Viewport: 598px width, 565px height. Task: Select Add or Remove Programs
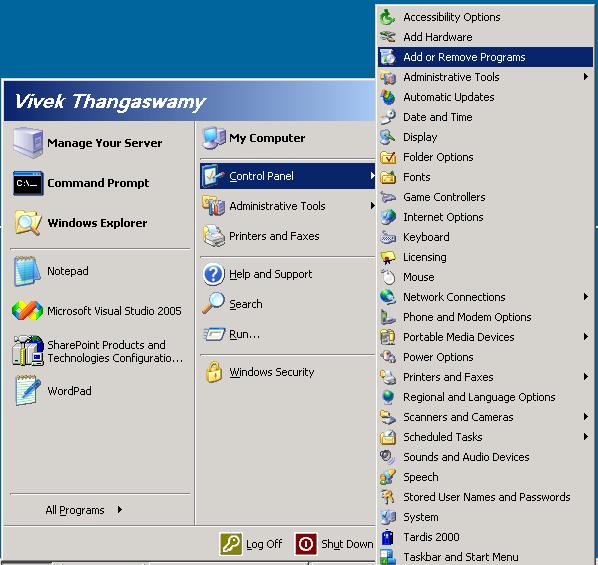click(485, 57)
